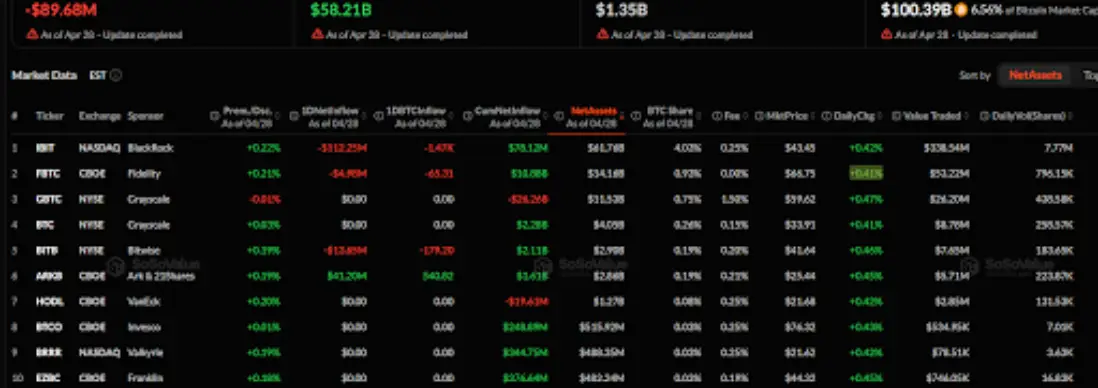Click red warning icon under -$89.68M

(32, 34)
